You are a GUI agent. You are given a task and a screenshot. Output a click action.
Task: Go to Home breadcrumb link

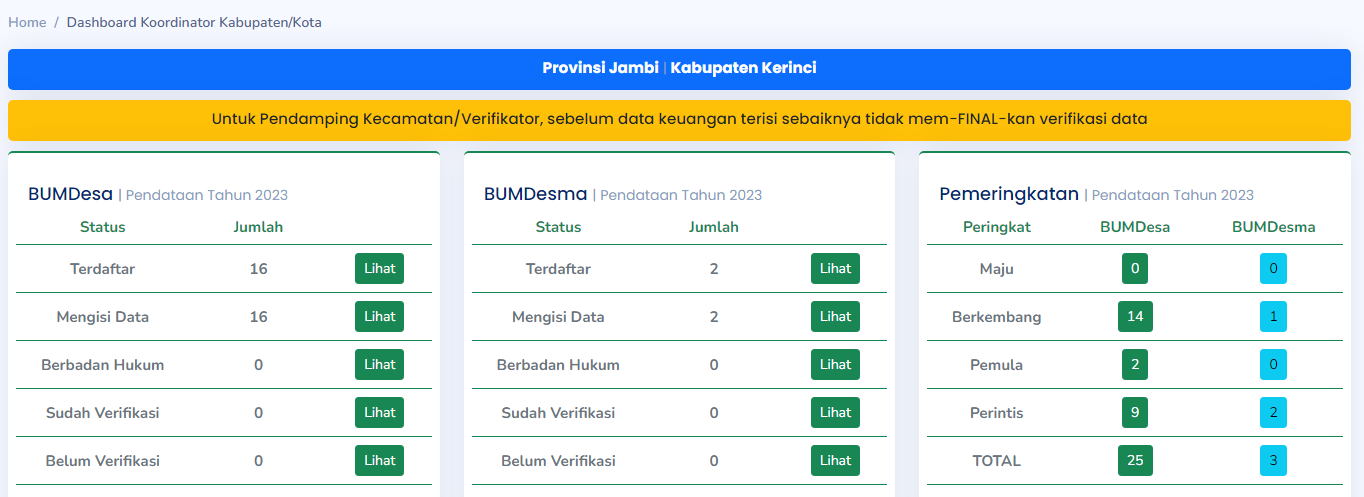pyautogui.click(x=27, y=22)
